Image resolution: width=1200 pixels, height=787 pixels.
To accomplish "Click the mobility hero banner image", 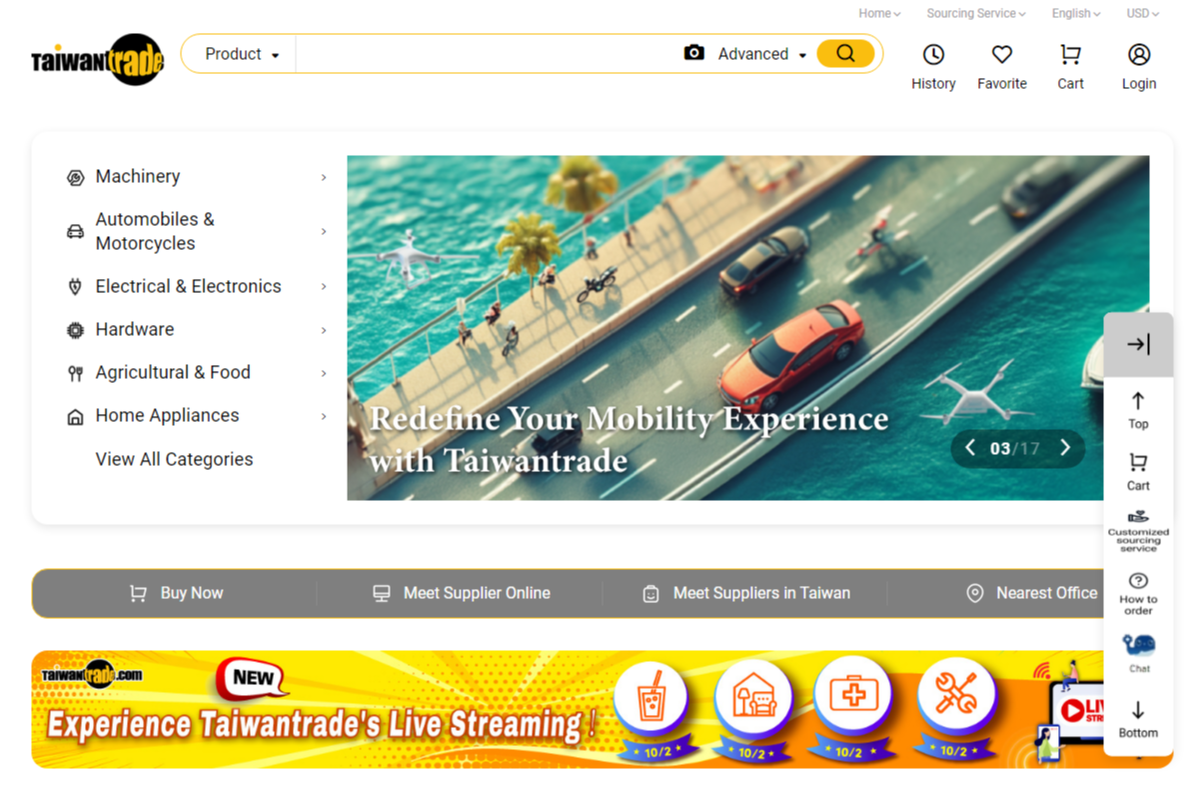I will click(x=748, y=328).
